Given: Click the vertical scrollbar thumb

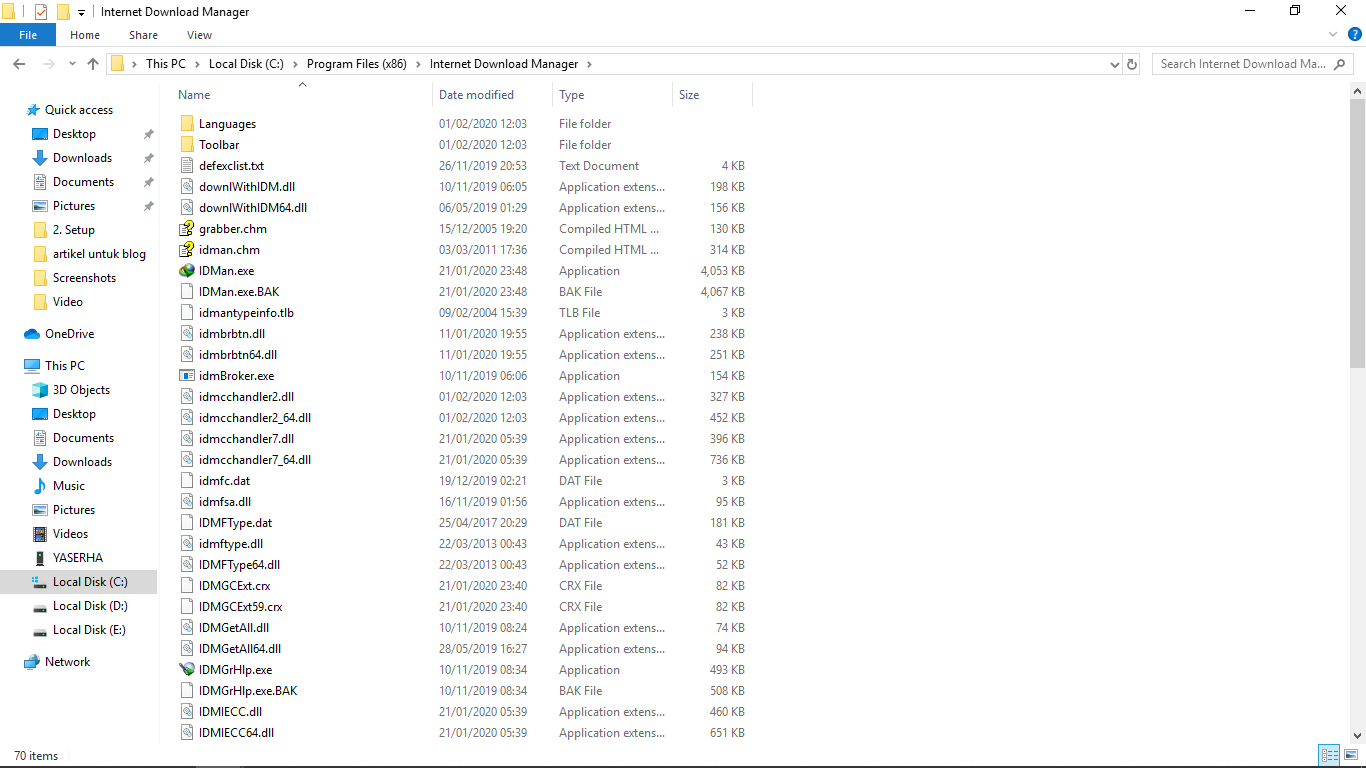Looking at the screenshot, I should click(x=1357, y=233).
